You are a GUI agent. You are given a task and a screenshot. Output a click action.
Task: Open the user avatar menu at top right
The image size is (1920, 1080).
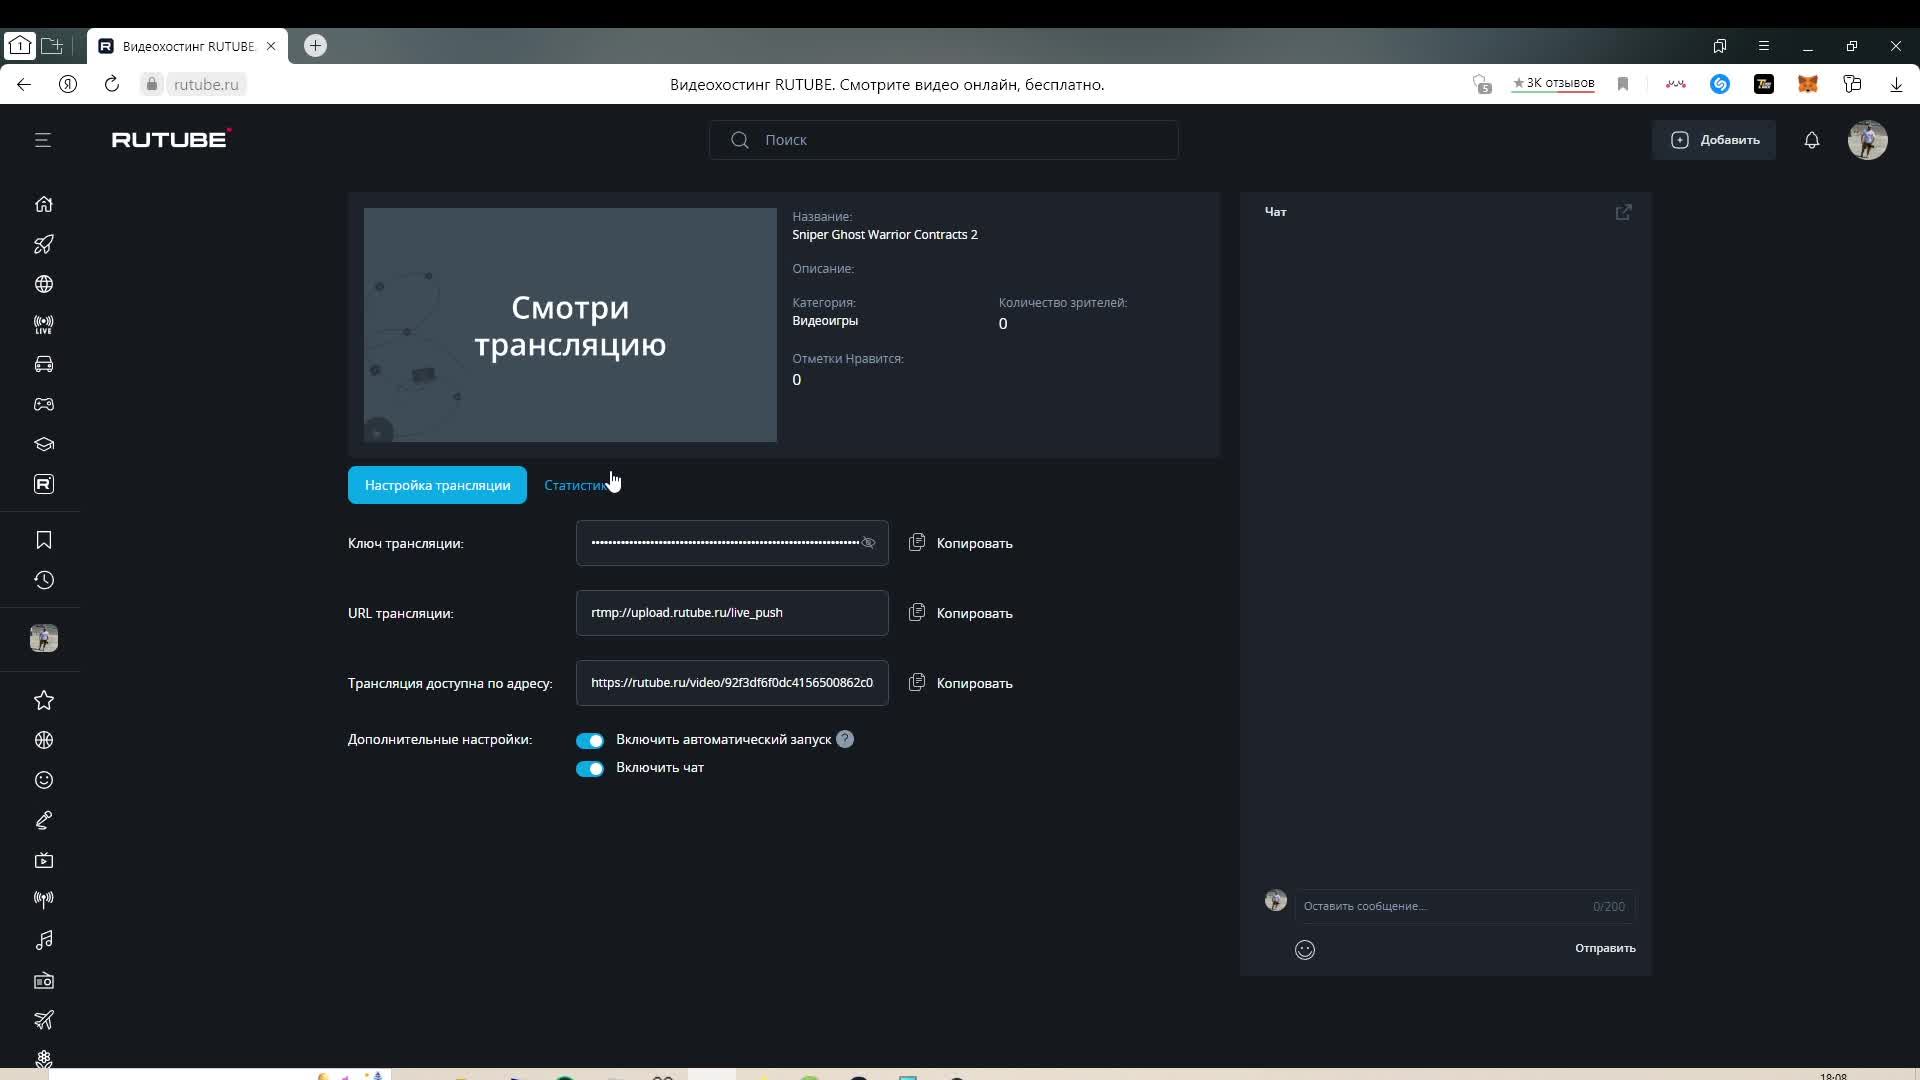(1866, 140)
